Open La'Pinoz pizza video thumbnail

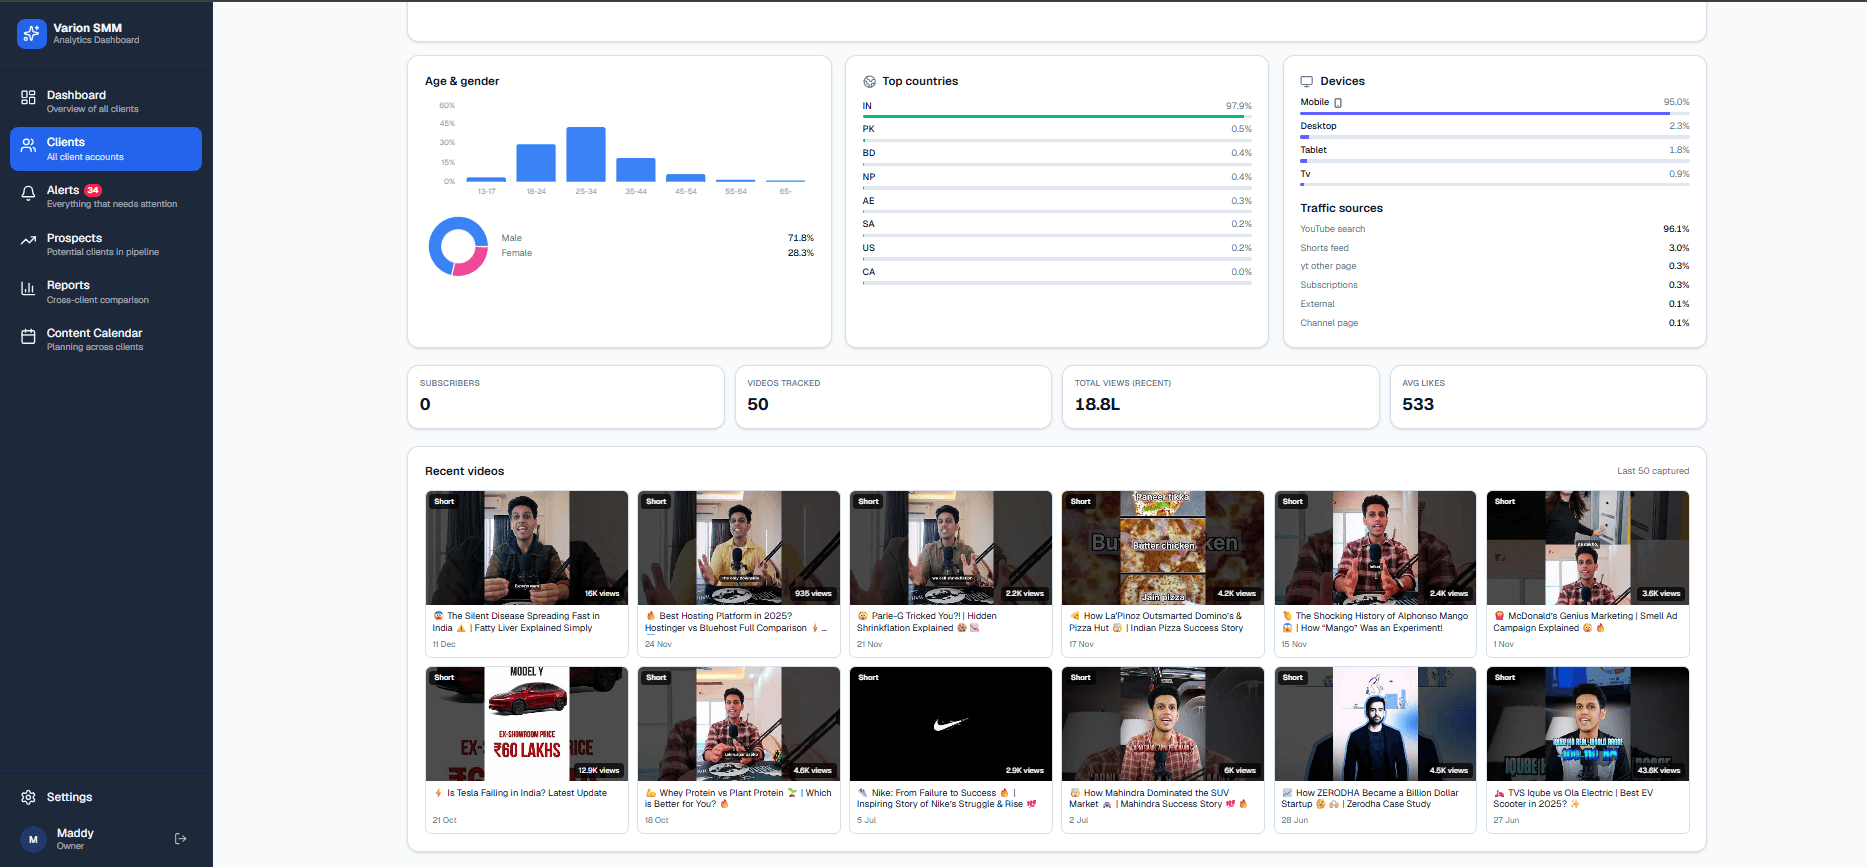(x=1163, y=548)
